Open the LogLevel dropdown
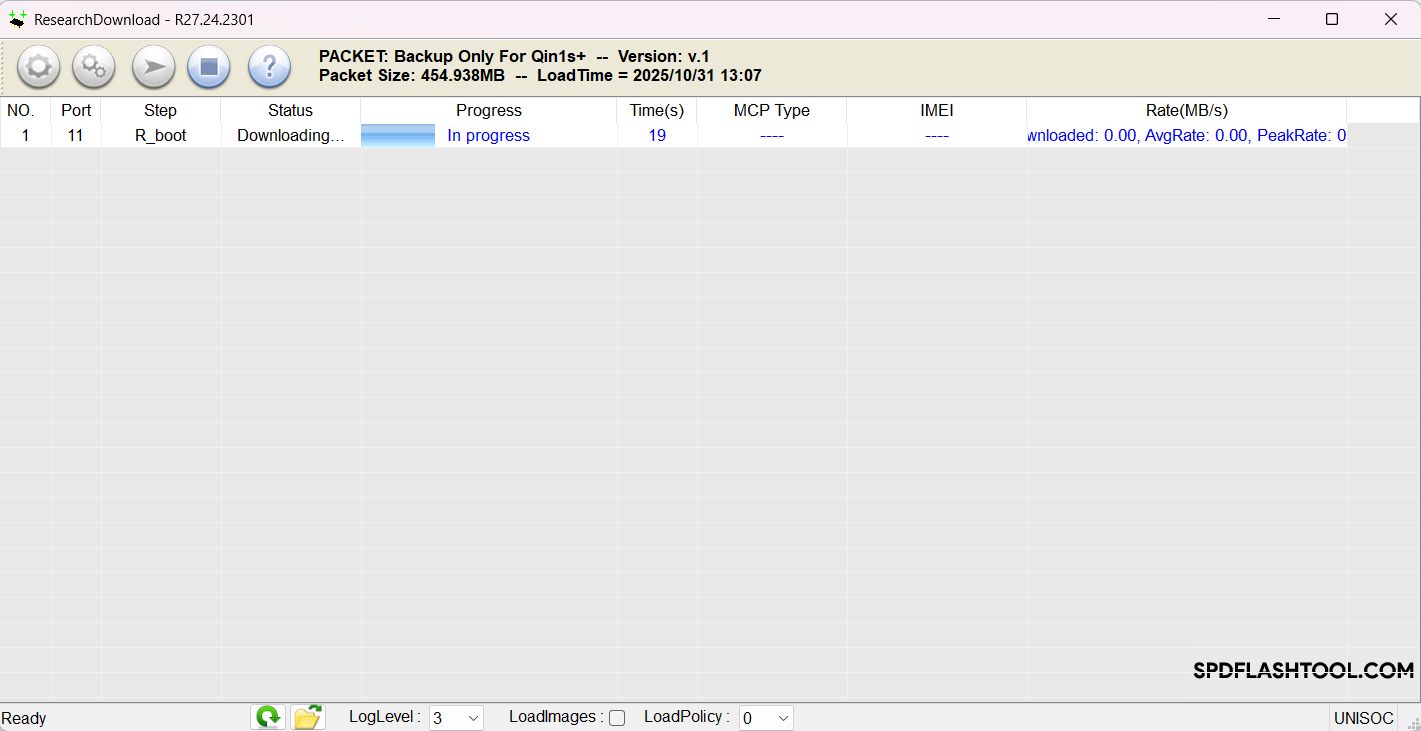The image size is (1421, 731). [456, 717]
